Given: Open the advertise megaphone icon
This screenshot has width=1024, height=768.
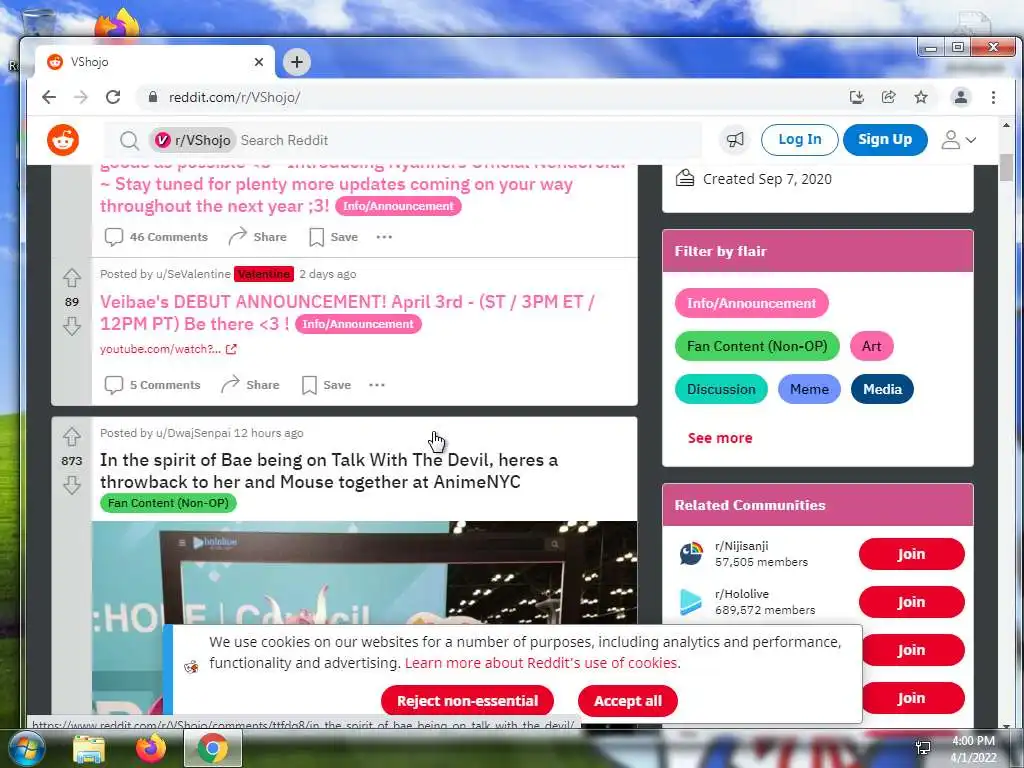Looking at the screenshot, I should pos(735,140).
